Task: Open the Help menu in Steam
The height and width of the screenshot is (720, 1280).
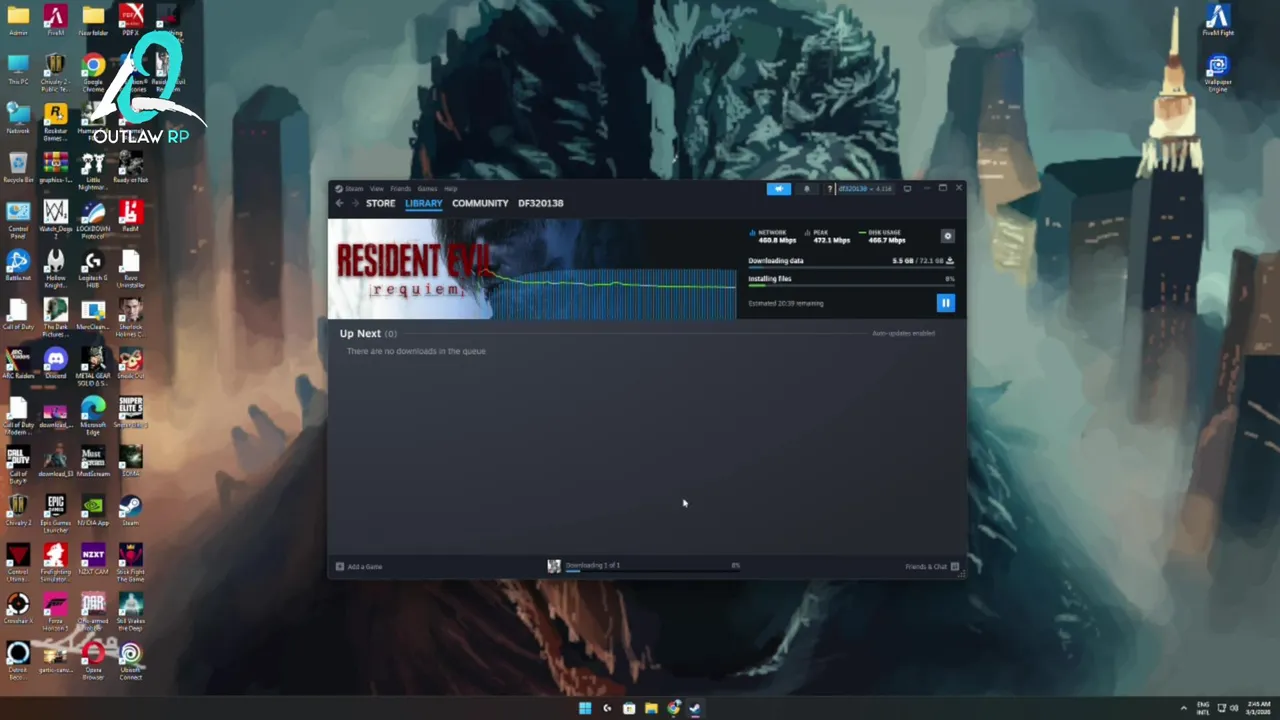Action: 450,188
